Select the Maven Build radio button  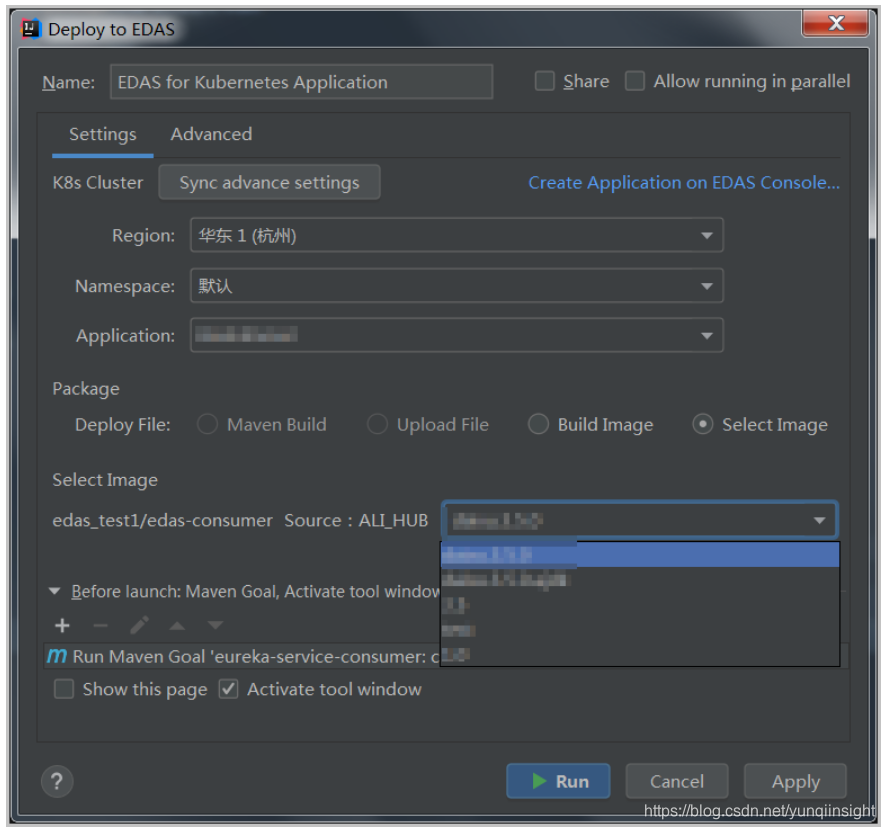(207, 424)
